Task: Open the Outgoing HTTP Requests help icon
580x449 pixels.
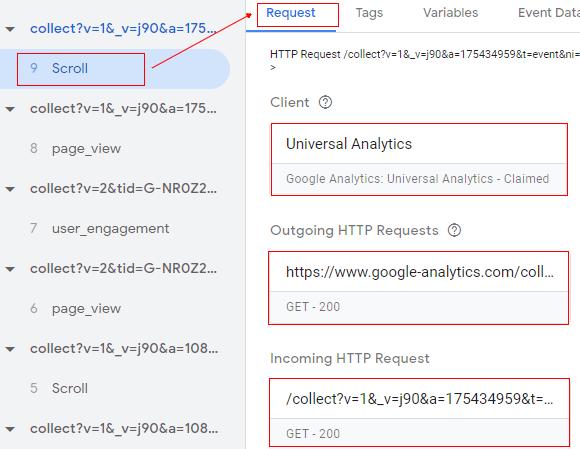Action: tap(454, 230)
